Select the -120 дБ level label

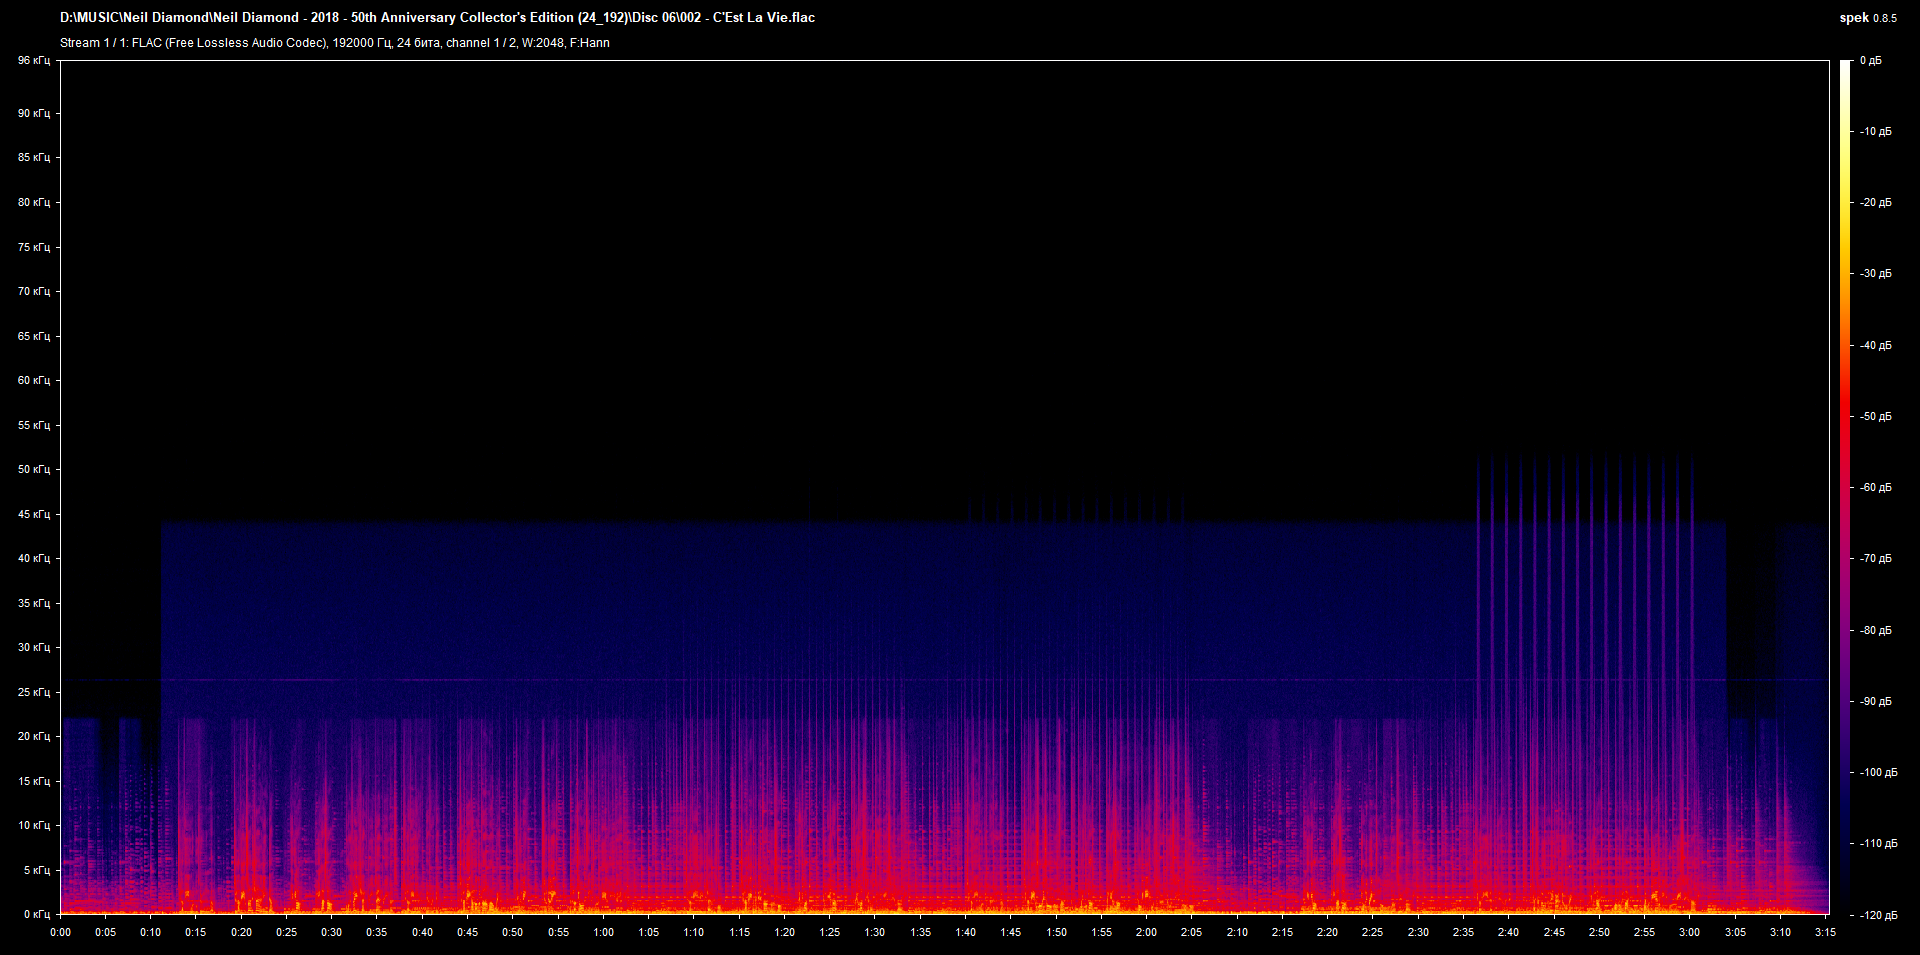(1877, 915)
